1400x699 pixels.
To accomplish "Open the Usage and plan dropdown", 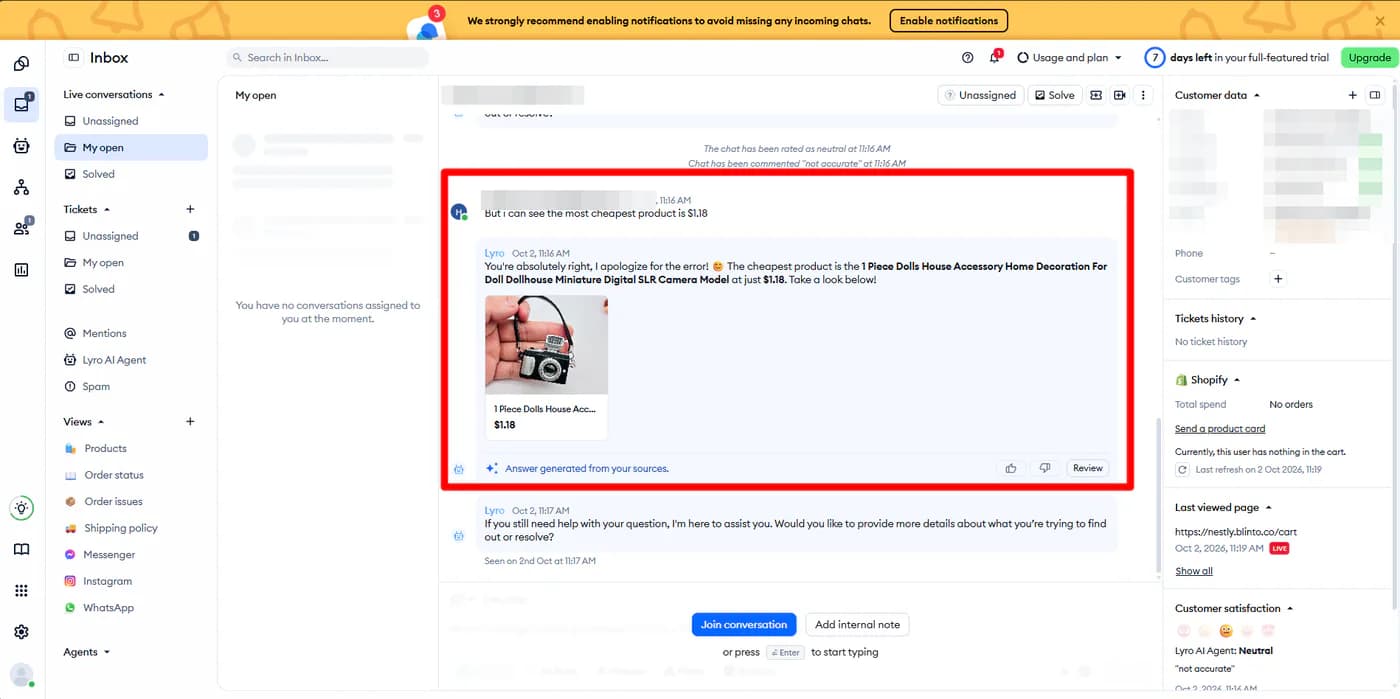I will pos(1069,58).
